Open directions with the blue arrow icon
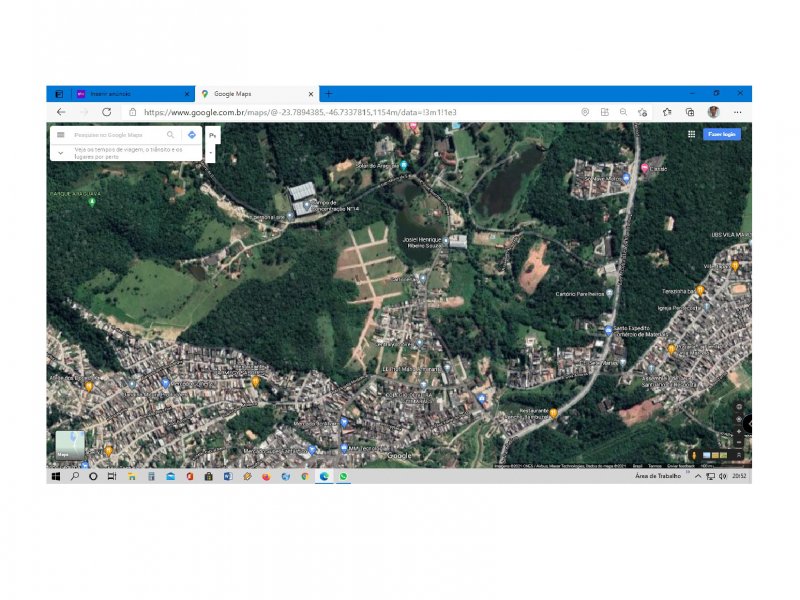 tap(192, 135)
